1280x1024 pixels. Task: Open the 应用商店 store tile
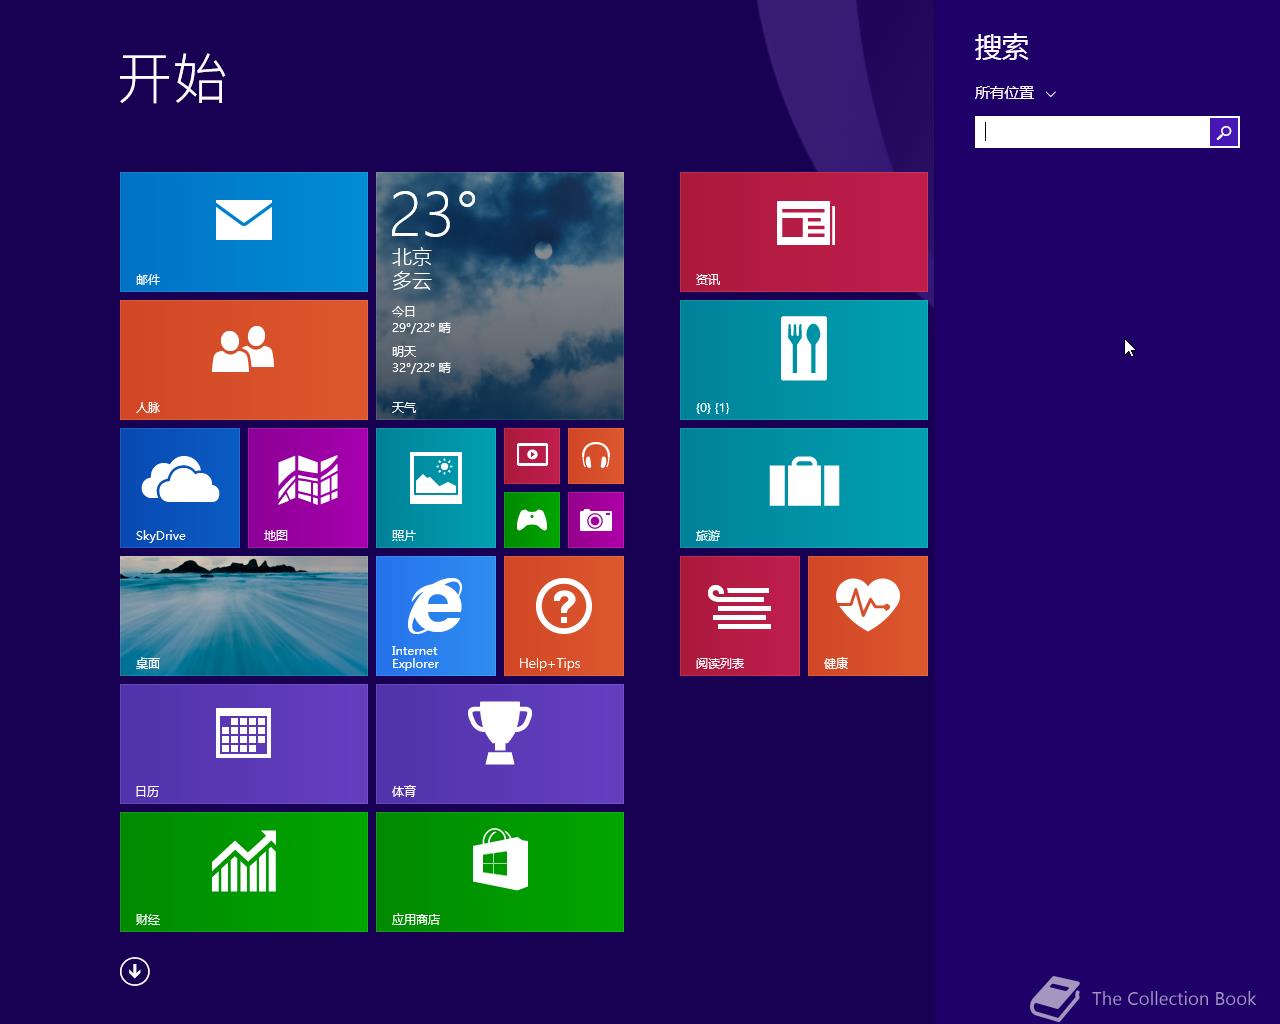[500, 872]
